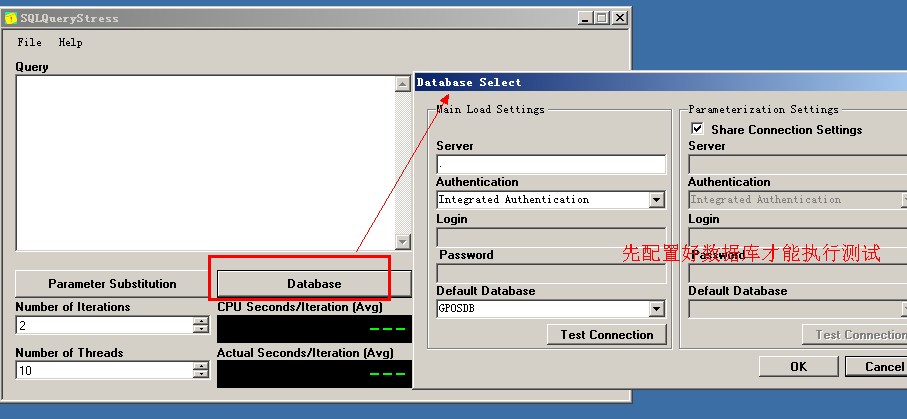The image size is (907, 419).
Task: Close the SQLQueryStress window
Action: [x=620, y=18]
